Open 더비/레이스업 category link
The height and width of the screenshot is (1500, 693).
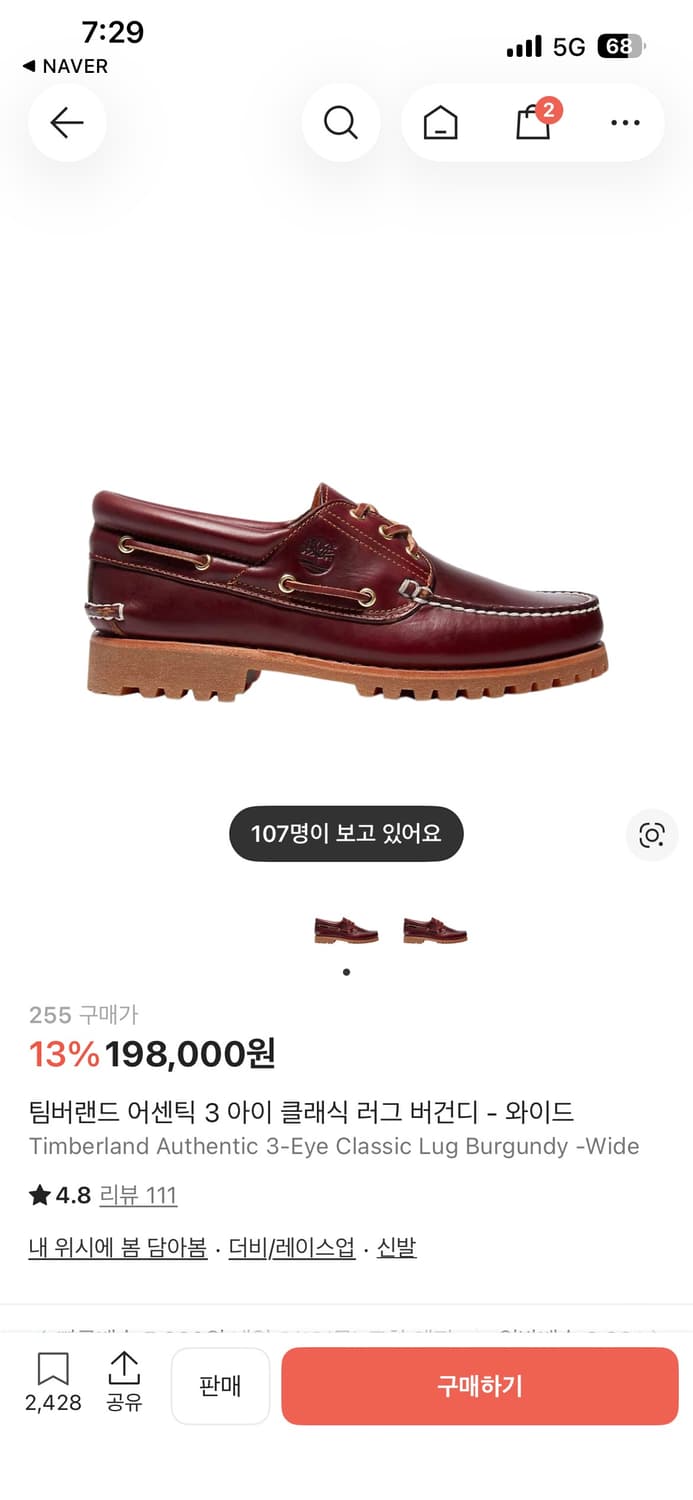[x=292, y=1248]
